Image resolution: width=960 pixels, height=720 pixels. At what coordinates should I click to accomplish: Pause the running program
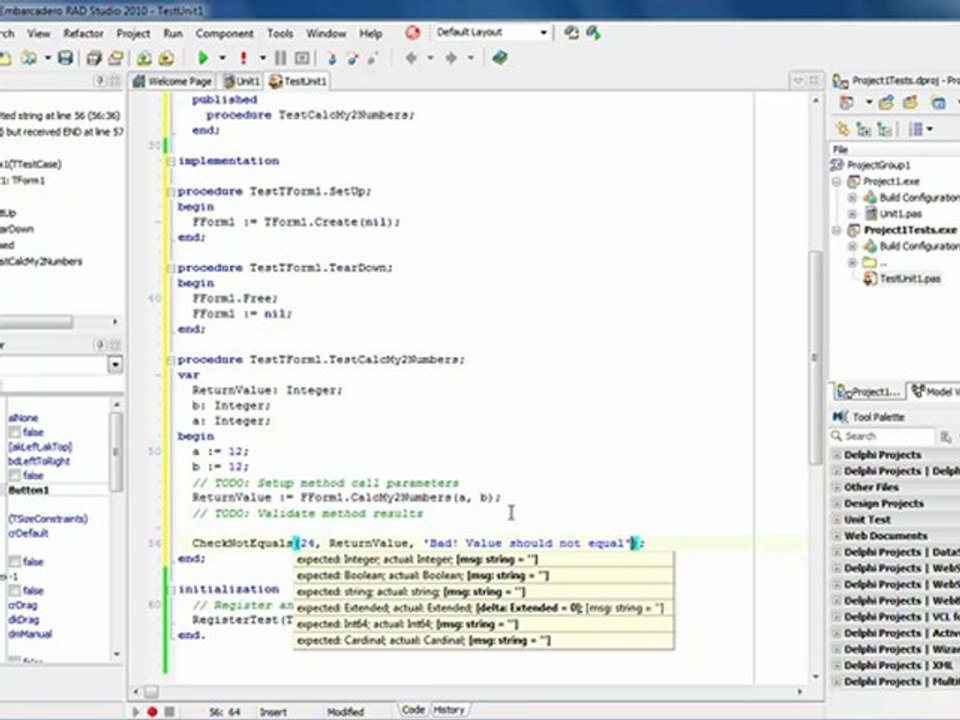coord(280,58)
